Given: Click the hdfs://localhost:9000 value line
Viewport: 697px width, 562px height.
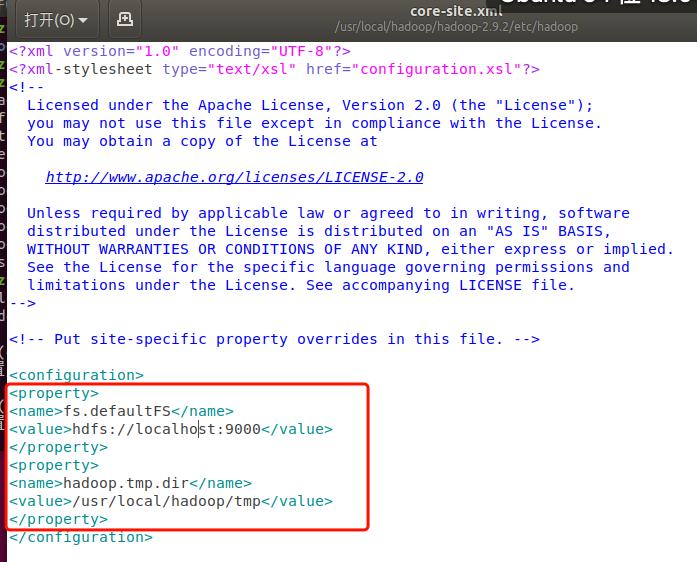Looking at the screenshot, I should pyautogui.click(x=171, y=429).
